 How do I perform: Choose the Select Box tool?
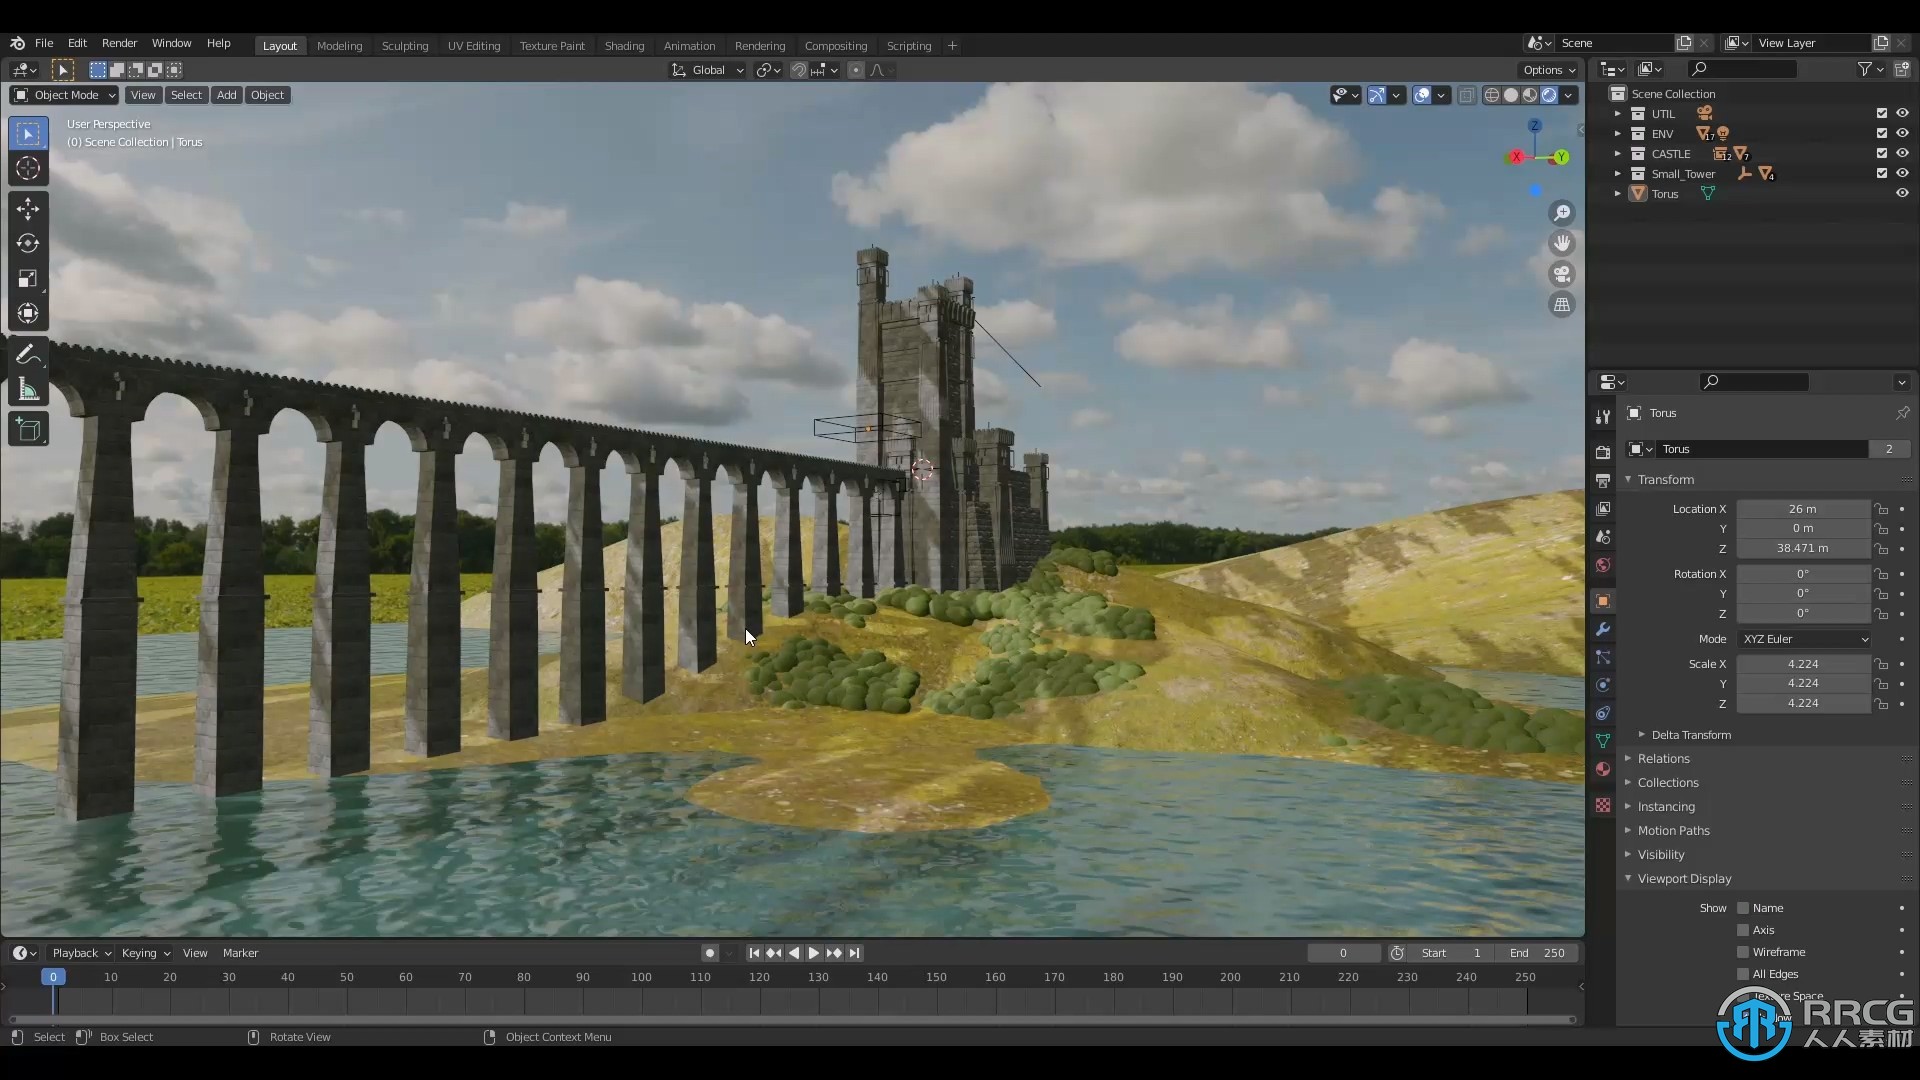click(x=28, y=133)
